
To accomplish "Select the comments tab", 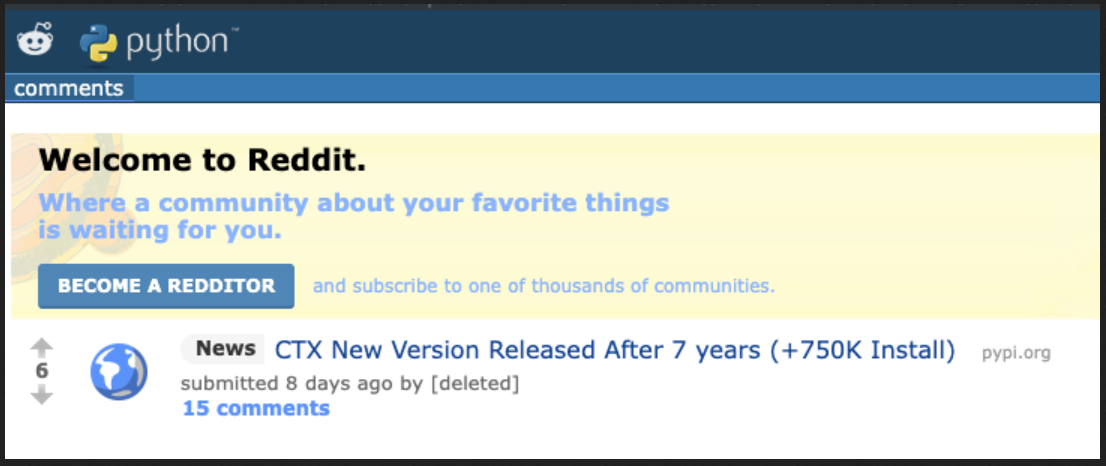I will 69,89.
